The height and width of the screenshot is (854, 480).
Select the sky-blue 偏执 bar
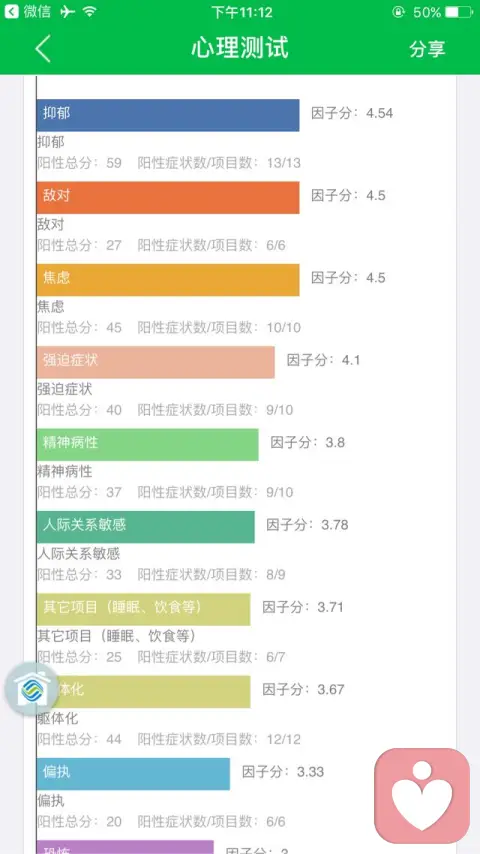tap(133, 773)
